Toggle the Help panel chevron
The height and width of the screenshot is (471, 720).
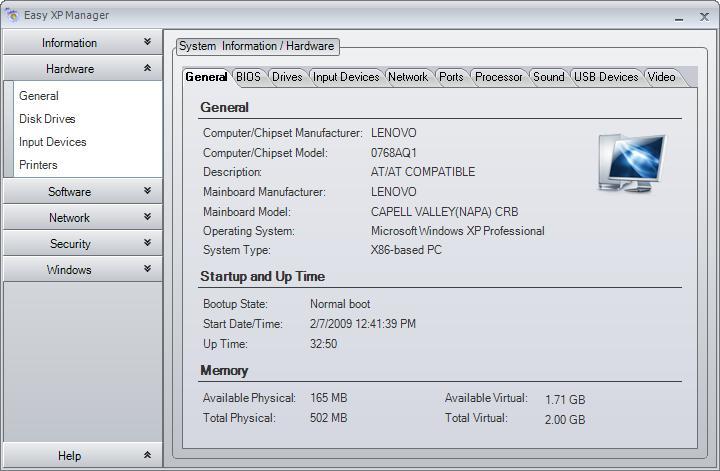[147, 455]
